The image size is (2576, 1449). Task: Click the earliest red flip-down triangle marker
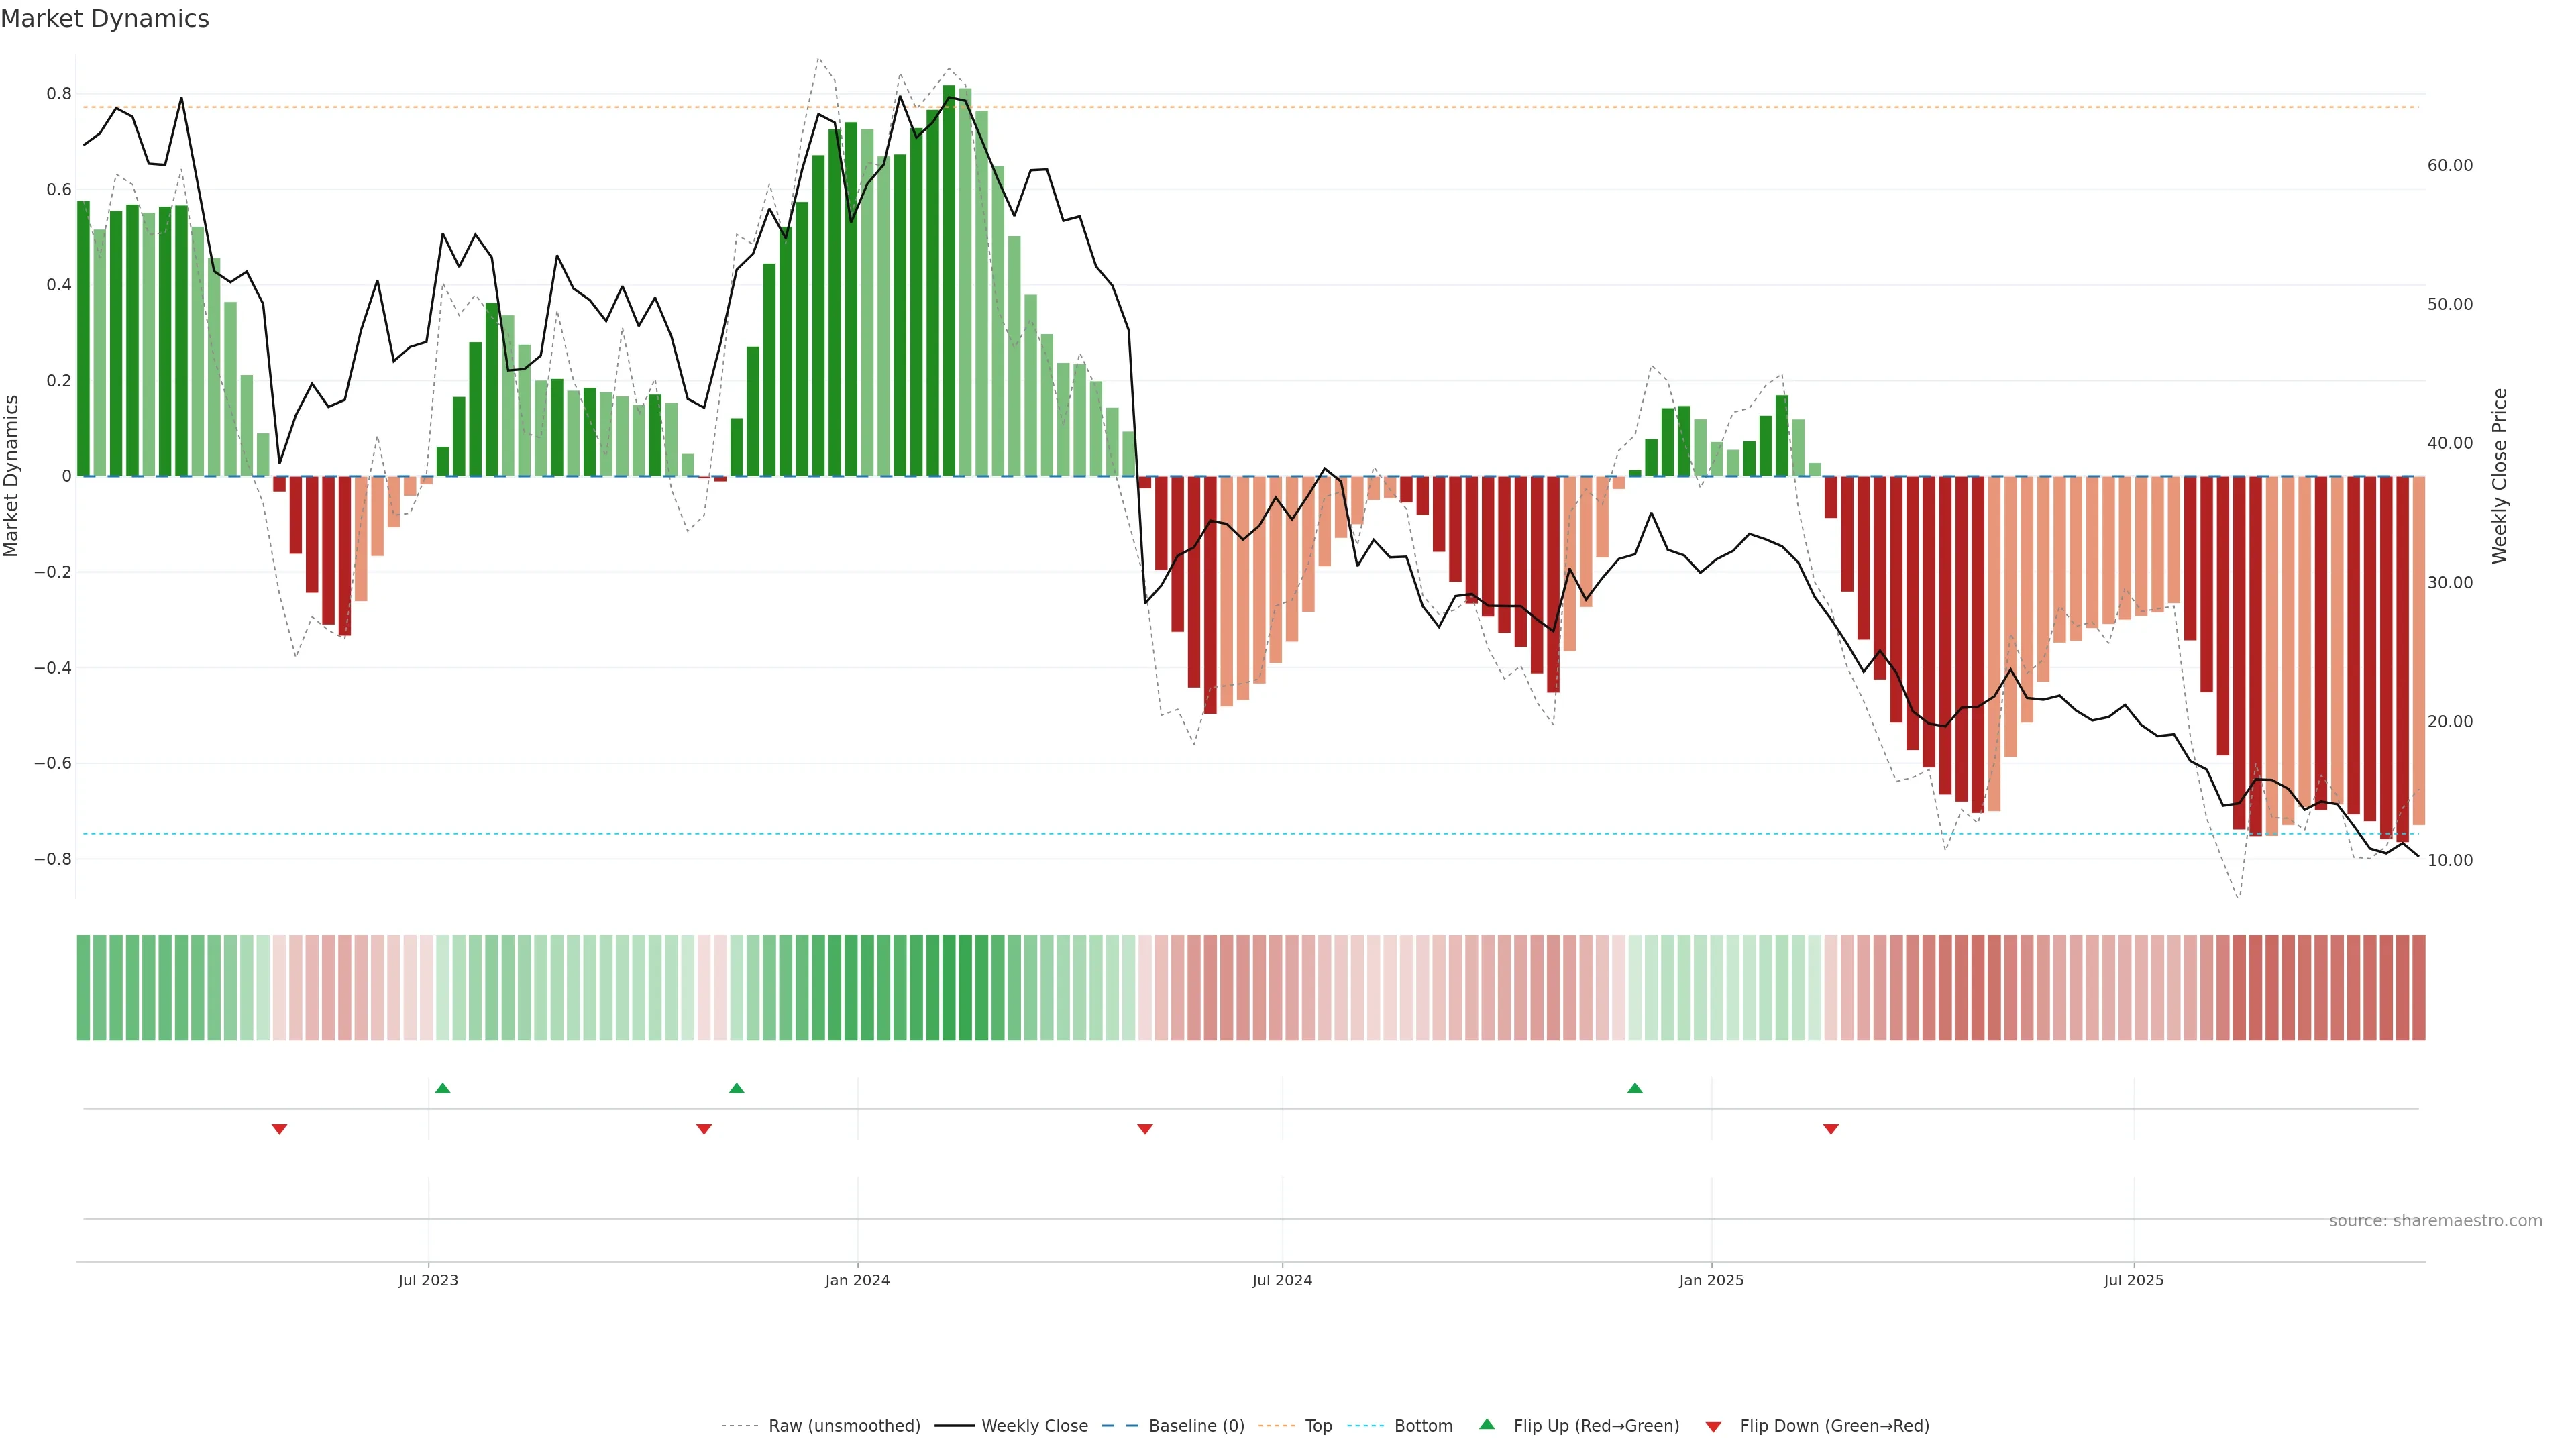(x=280, y=1129)
